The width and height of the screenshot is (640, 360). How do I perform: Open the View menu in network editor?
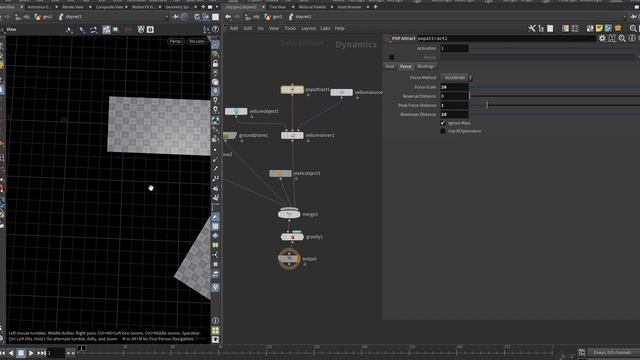pyautogui.click(x=274, y=28)
